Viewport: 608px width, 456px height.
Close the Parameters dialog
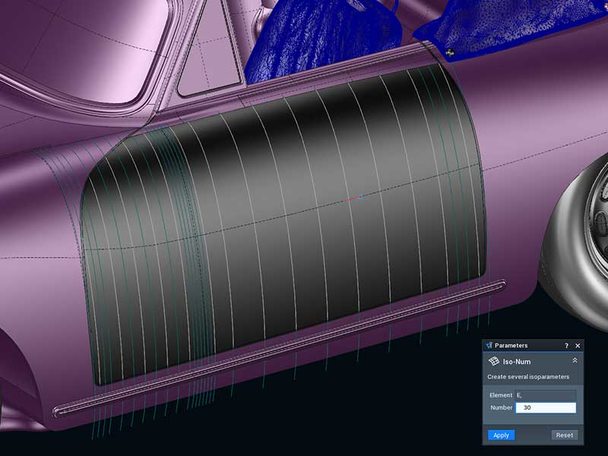click(578, 345)
